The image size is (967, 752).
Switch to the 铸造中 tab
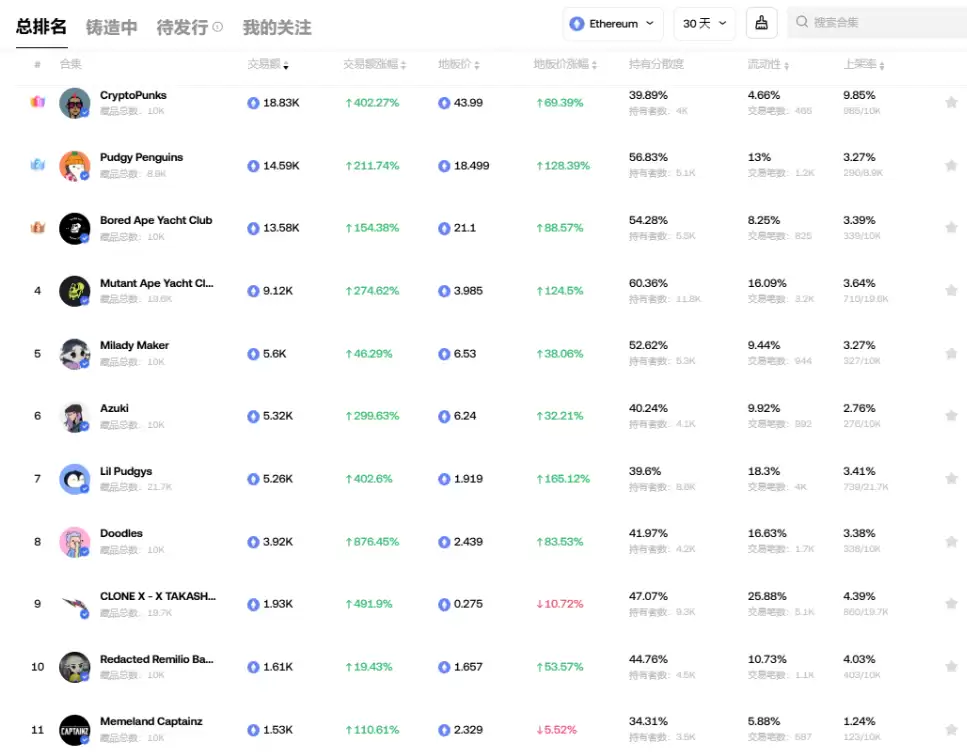click(112, 28)
